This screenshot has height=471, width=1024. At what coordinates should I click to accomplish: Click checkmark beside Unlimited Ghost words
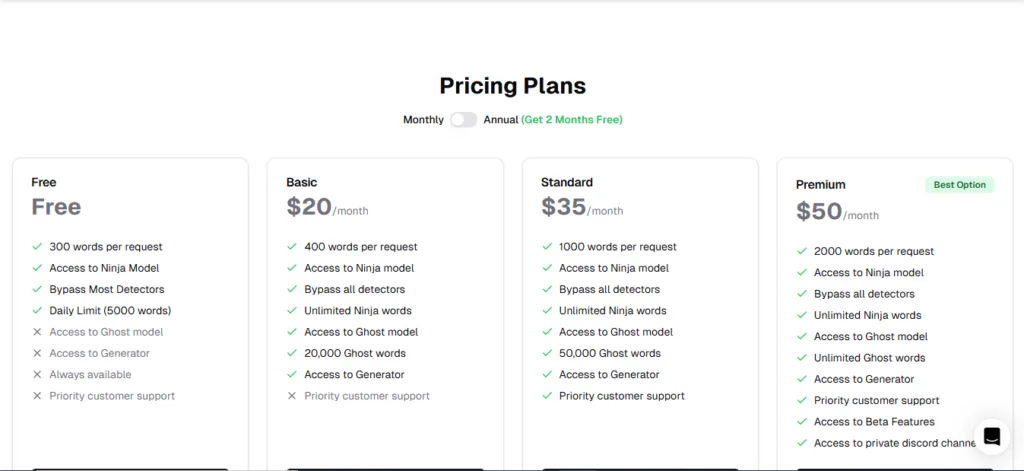click(x=802, y=358)
